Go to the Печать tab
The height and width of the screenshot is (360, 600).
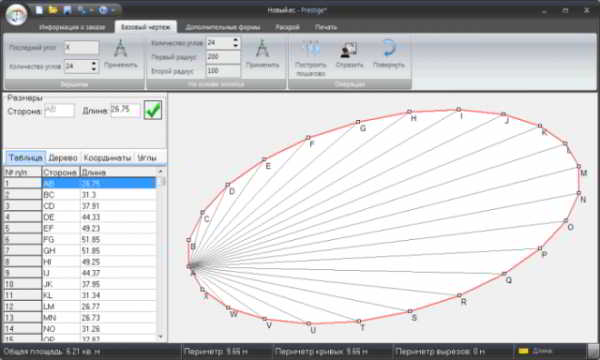pyautogui.click(x=326, y=27)
